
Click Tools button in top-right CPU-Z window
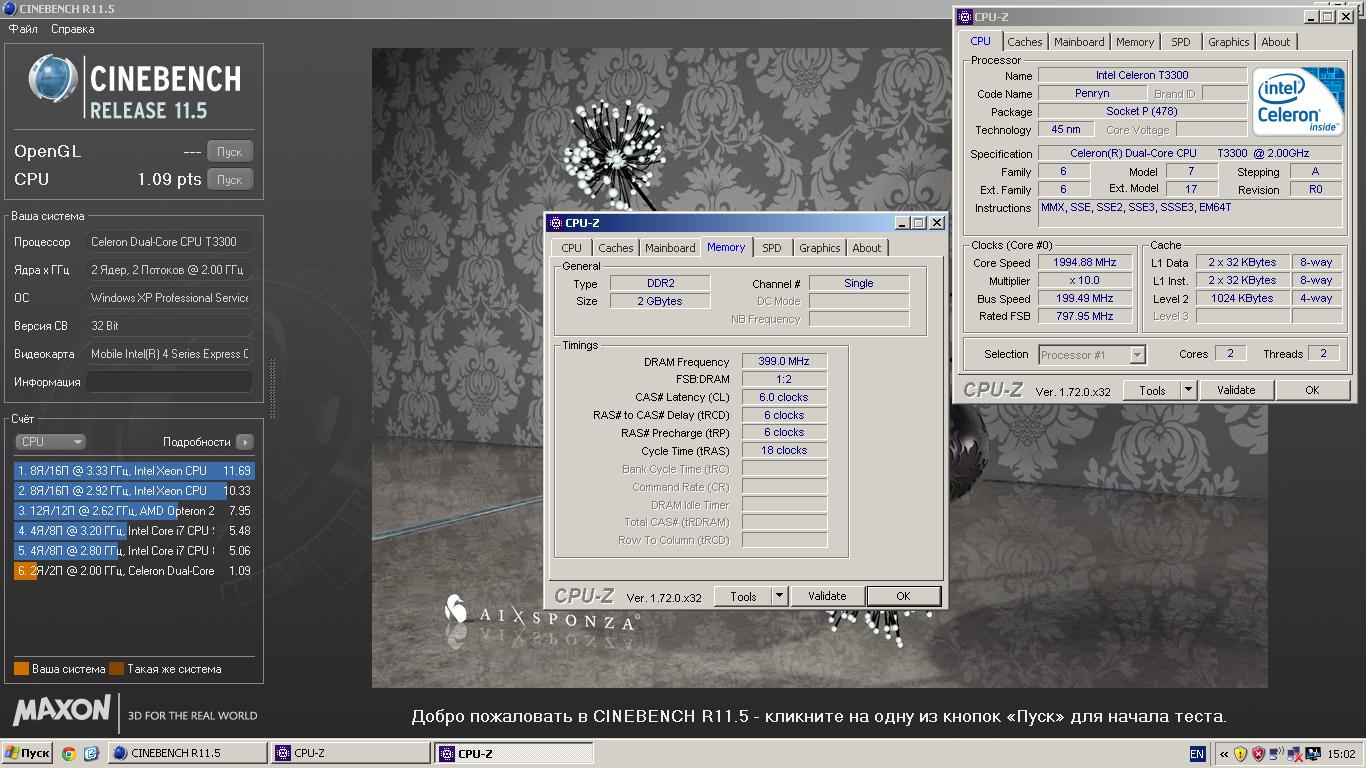[1152, 390]
